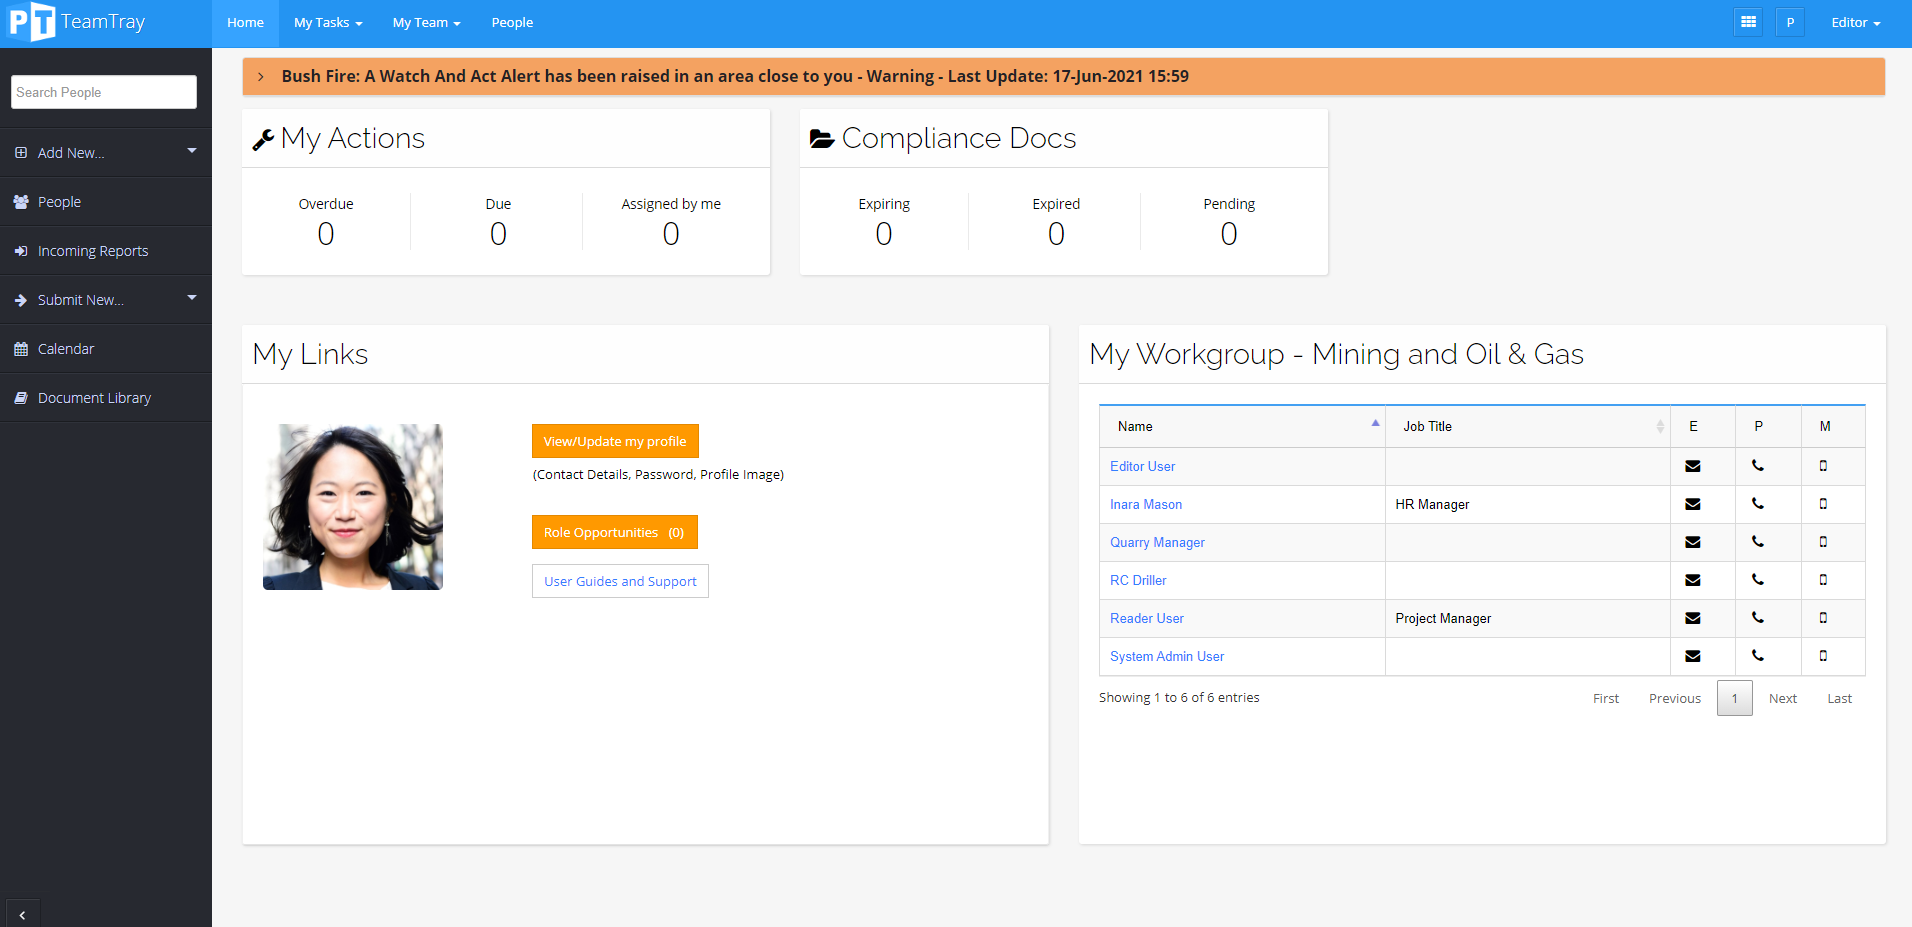Expand the My Tasks menu
This screenshot has height=927, width=1912.
[x=328, y=22]
